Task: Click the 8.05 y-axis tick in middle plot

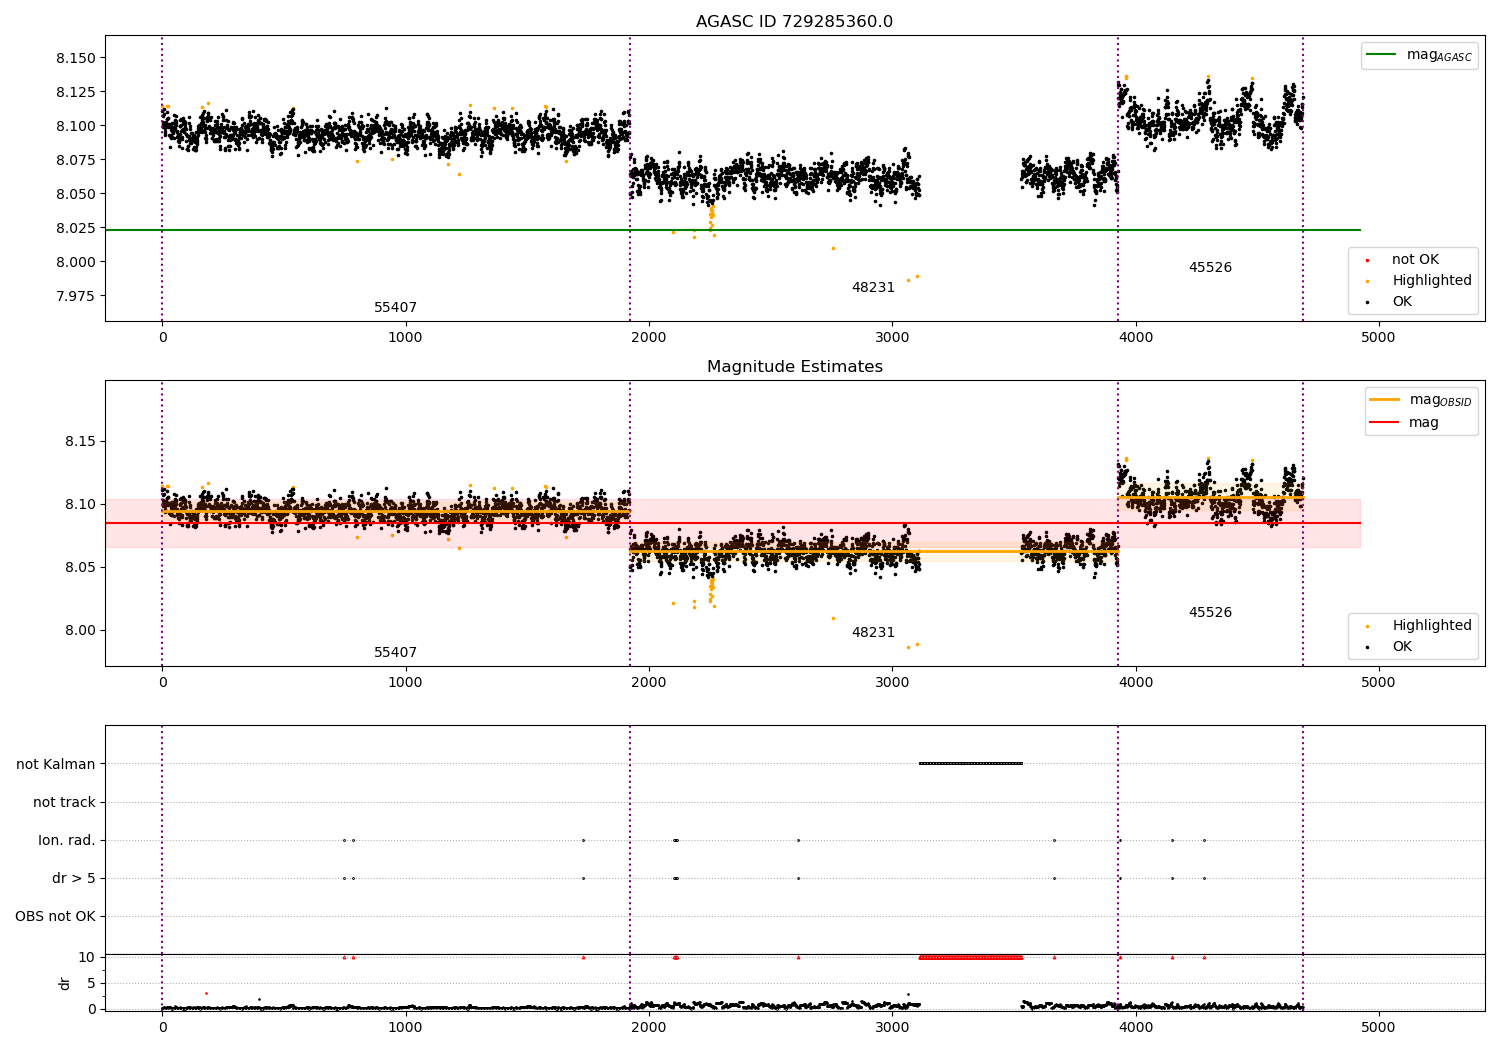Action: (80, 568)
